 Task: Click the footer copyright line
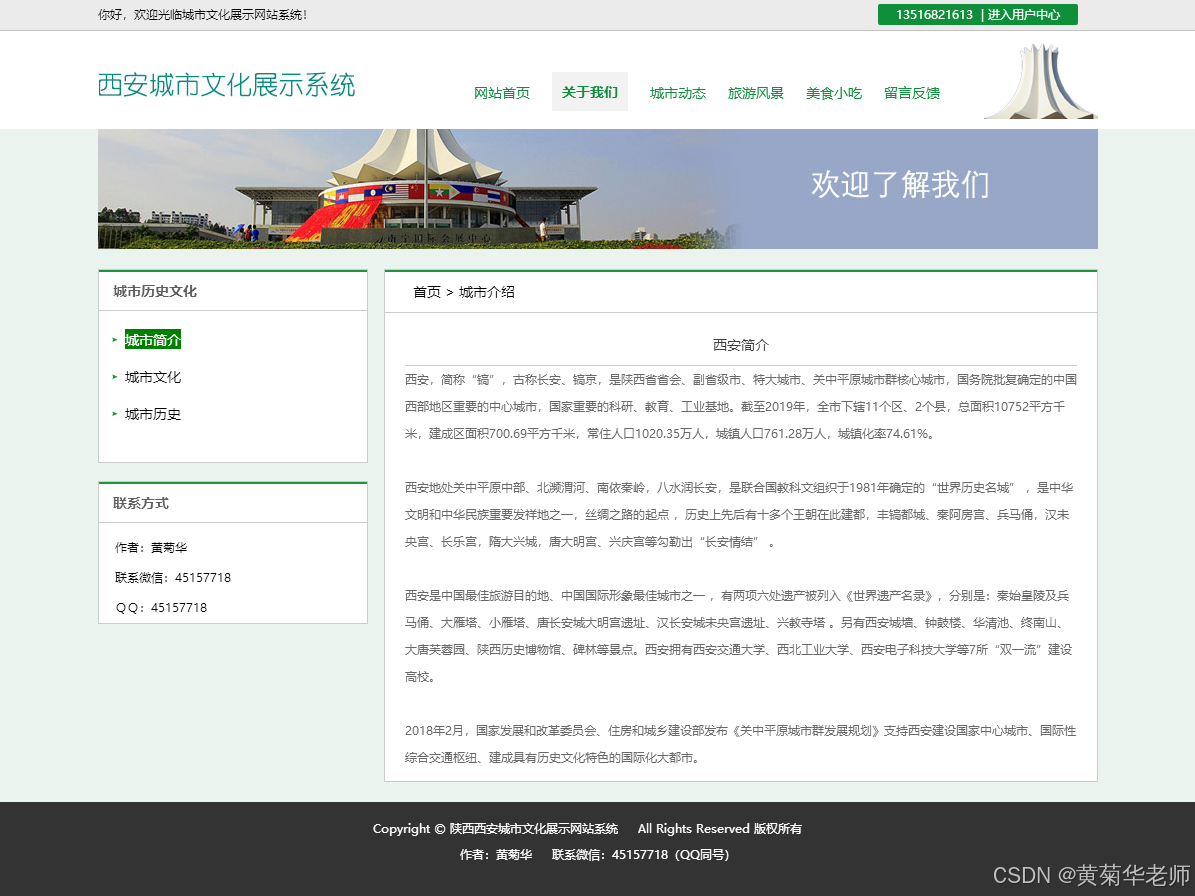(587, 828)
